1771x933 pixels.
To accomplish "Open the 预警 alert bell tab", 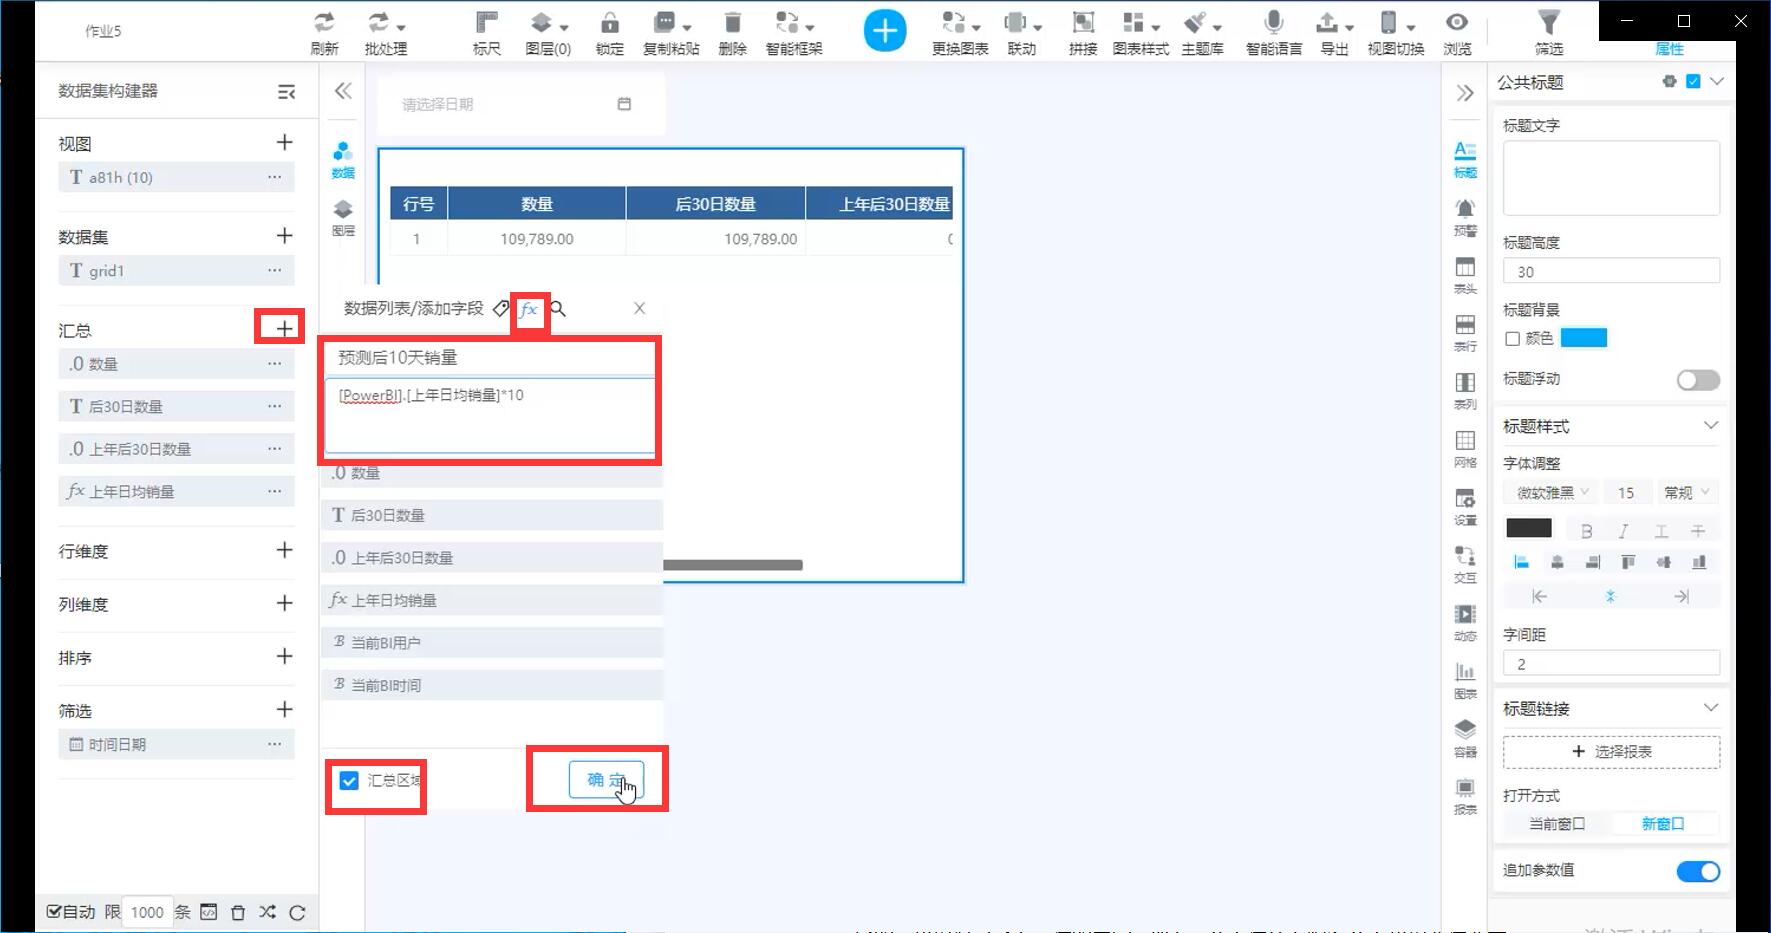I will pyautogui.click(x=1465, y=216).
